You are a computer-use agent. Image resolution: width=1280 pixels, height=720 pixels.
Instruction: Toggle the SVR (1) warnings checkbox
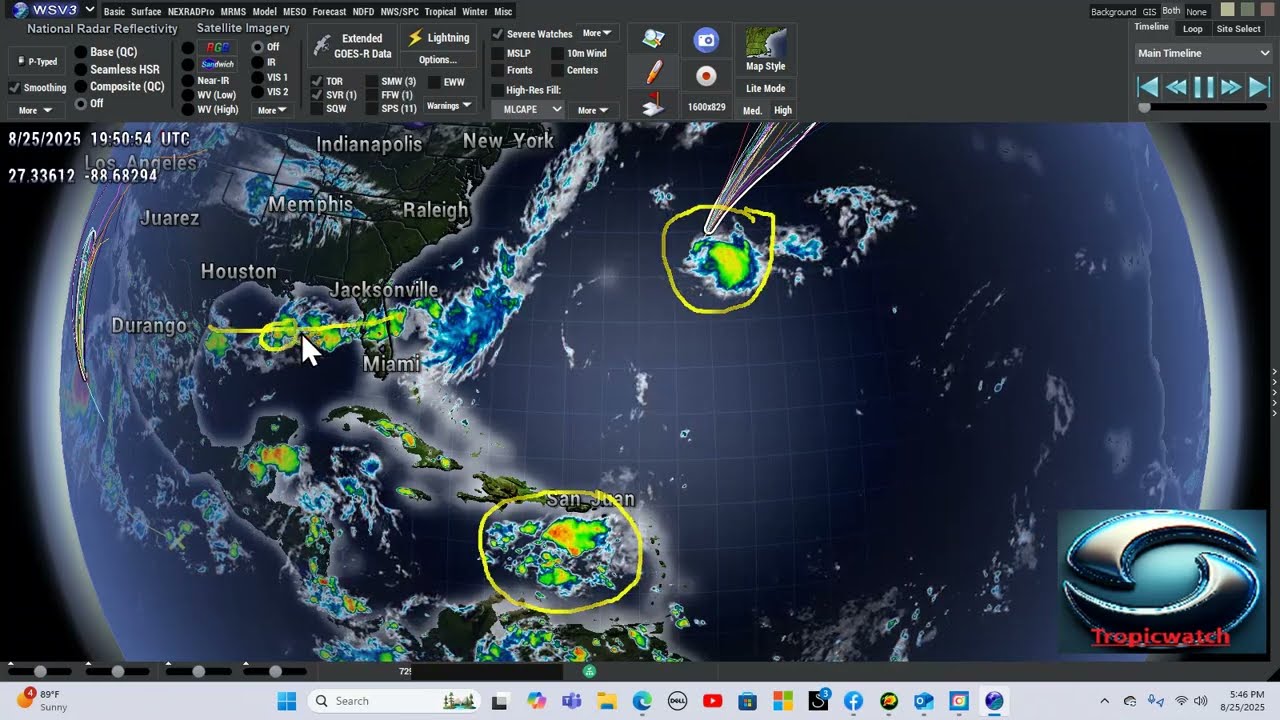(x=316, y=95)
